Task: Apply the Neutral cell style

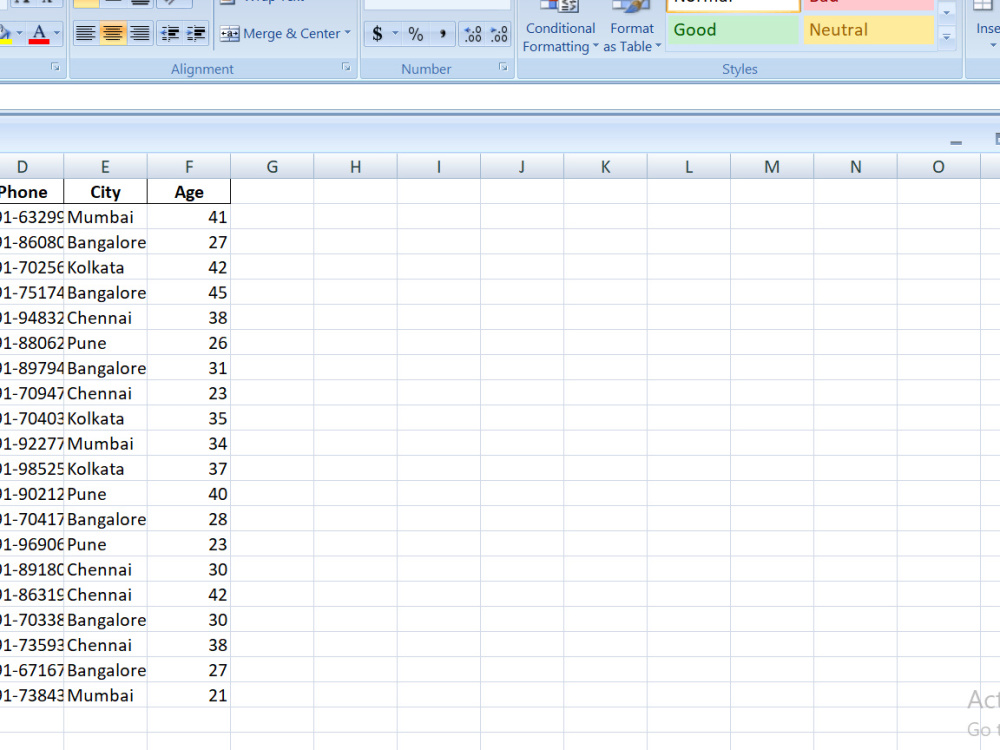Action: pyautogui.click(x=869, y=30)
